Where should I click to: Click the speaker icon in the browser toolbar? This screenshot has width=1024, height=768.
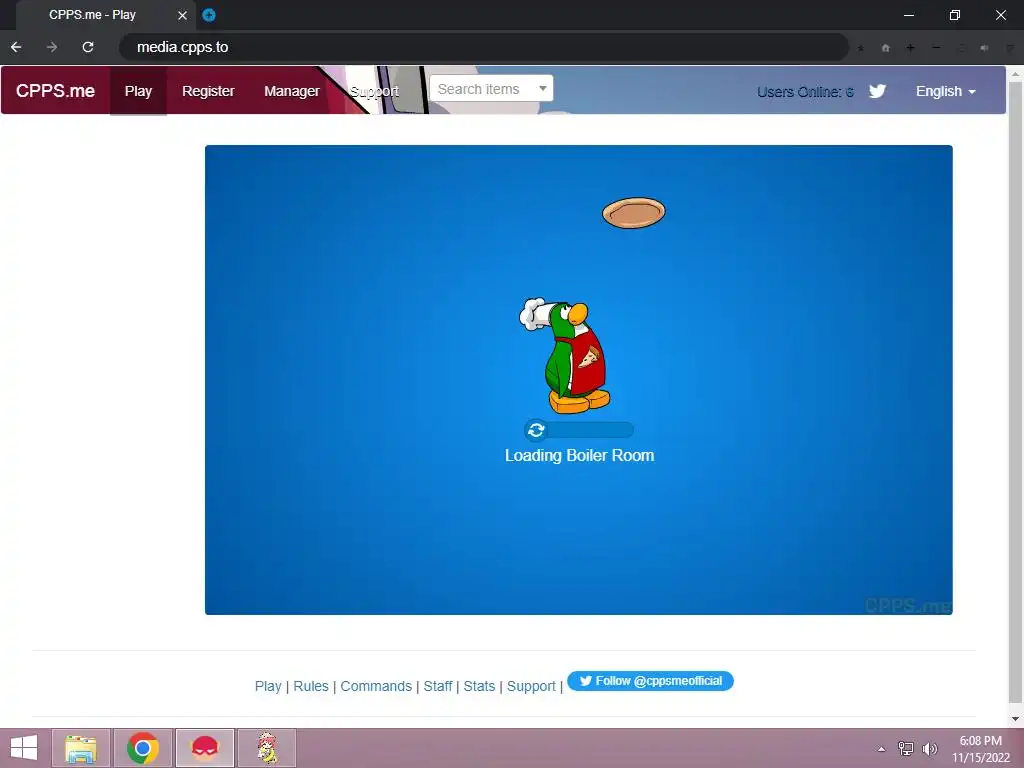pos(984,48)
